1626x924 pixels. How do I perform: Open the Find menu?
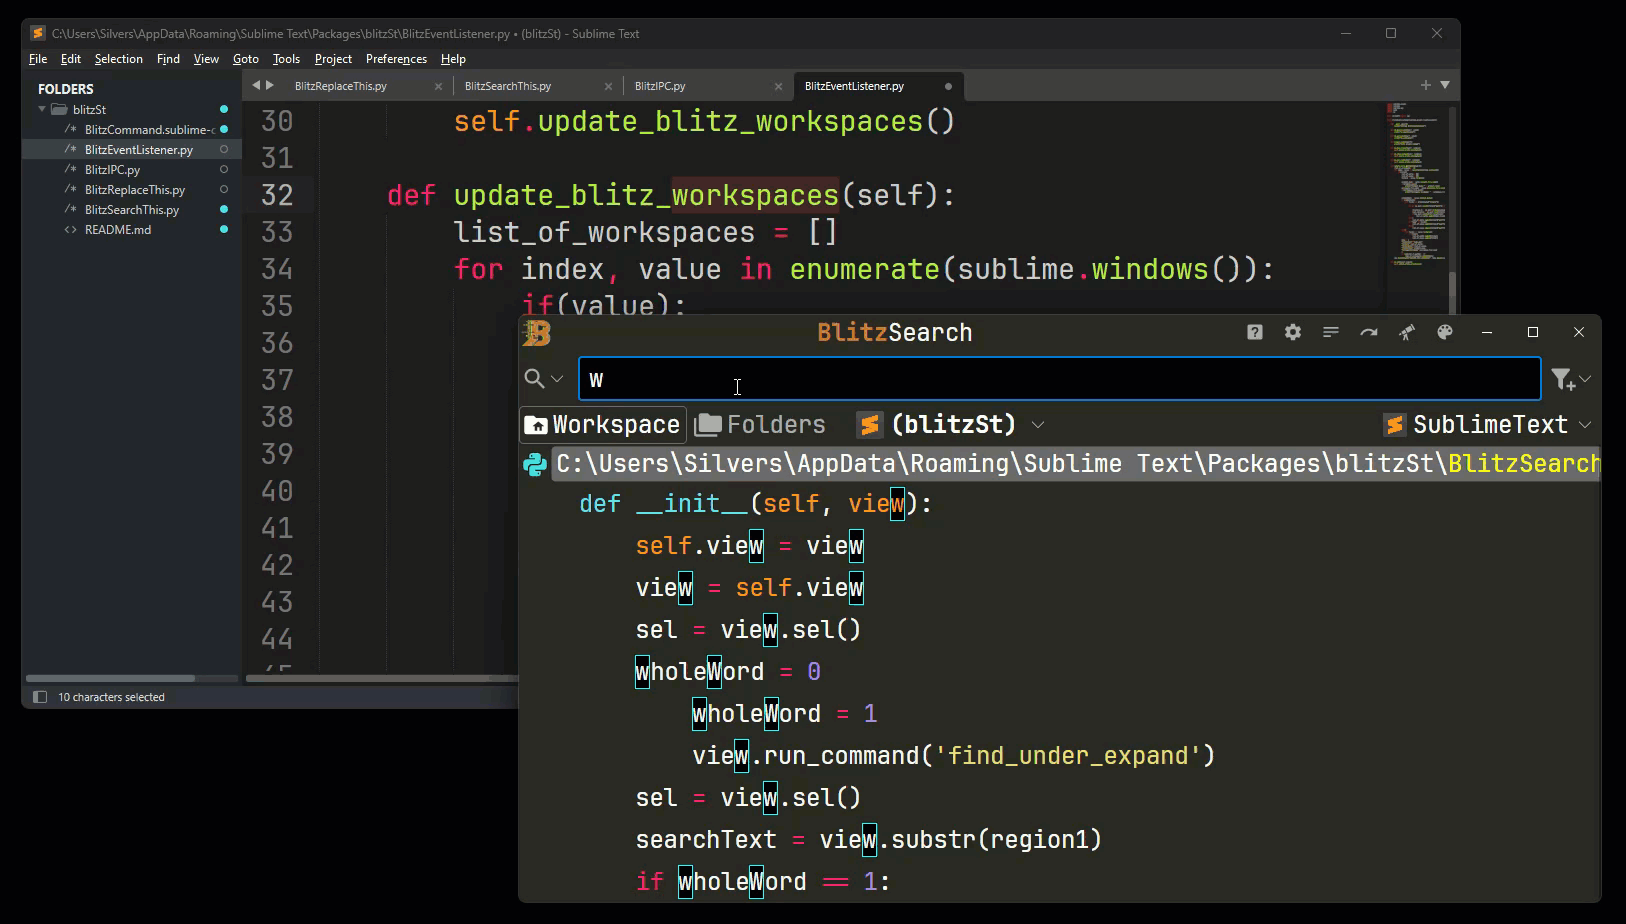point(168,59)
